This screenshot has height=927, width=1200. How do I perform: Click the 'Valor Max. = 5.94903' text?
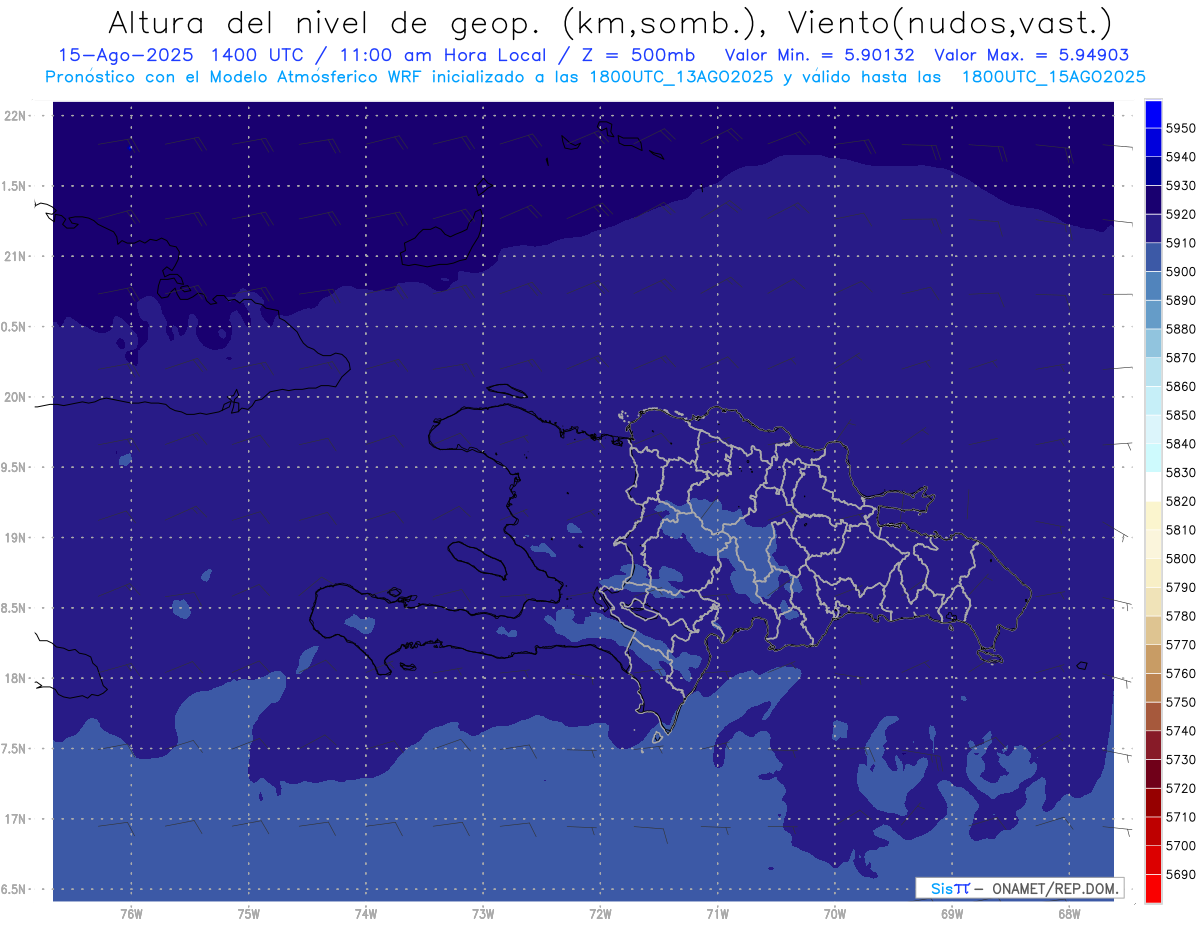pyautogui.click(x=1032, y=55)
